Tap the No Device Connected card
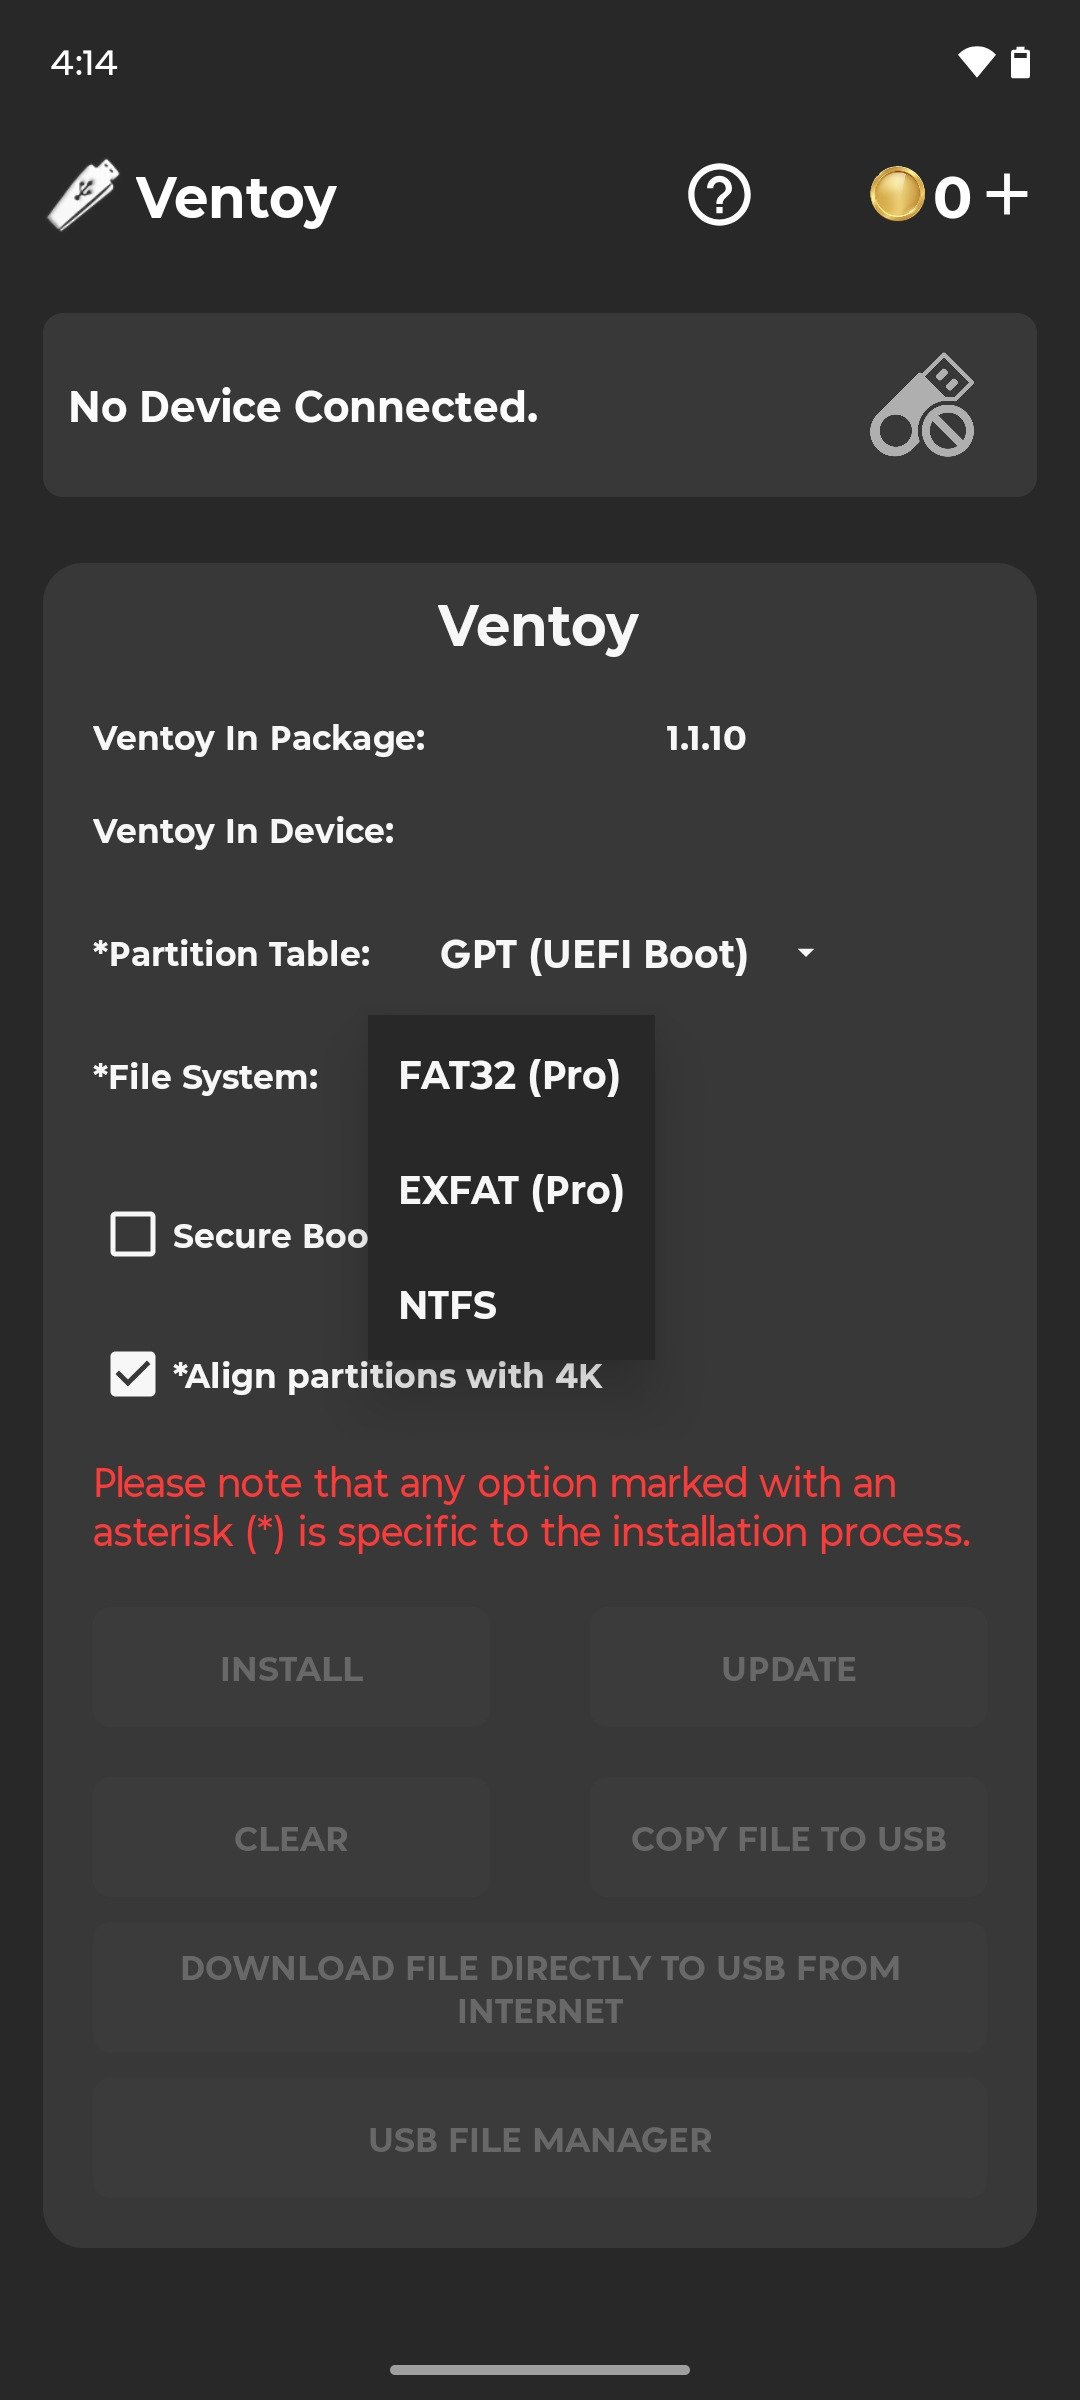1080x2400 pixels. pyautogui.click(x=400, y=406)
